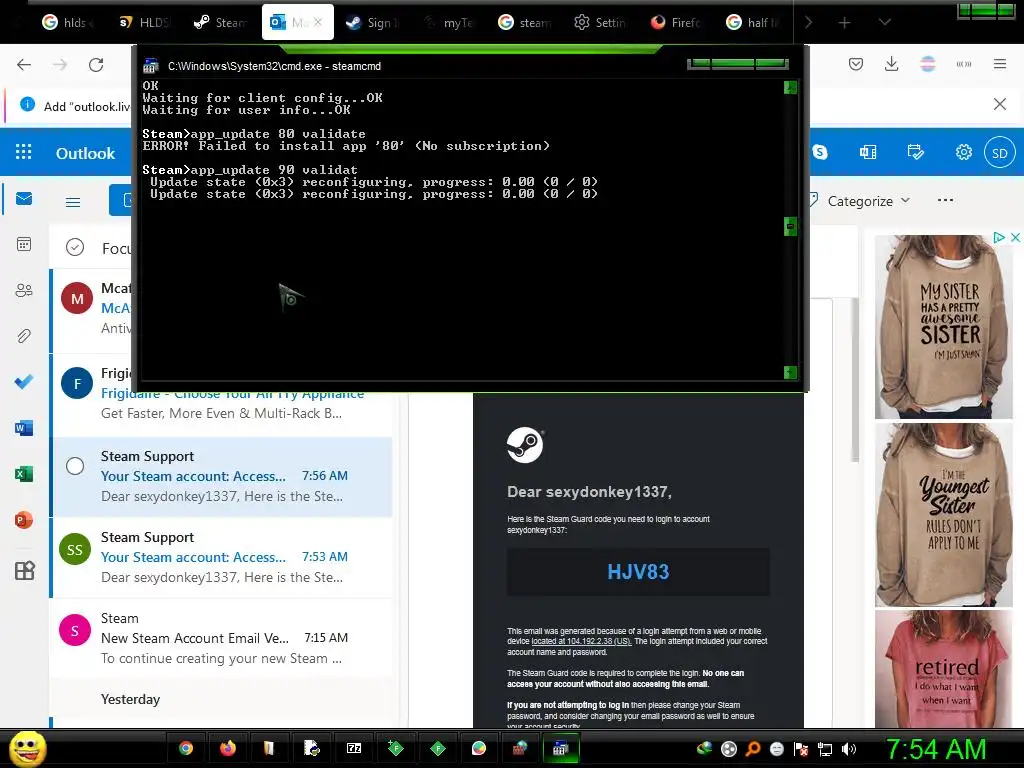Select all messages via Focused circle checkmark
Viewport: 1024px width, 768px height.
[75, 247]
